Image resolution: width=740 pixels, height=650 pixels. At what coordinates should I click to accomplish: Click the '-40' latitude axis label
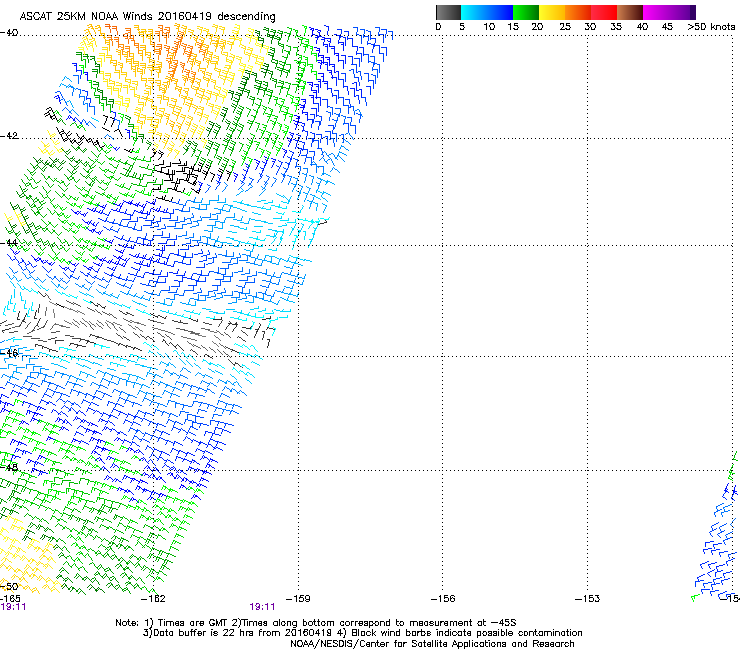point(9,33)
